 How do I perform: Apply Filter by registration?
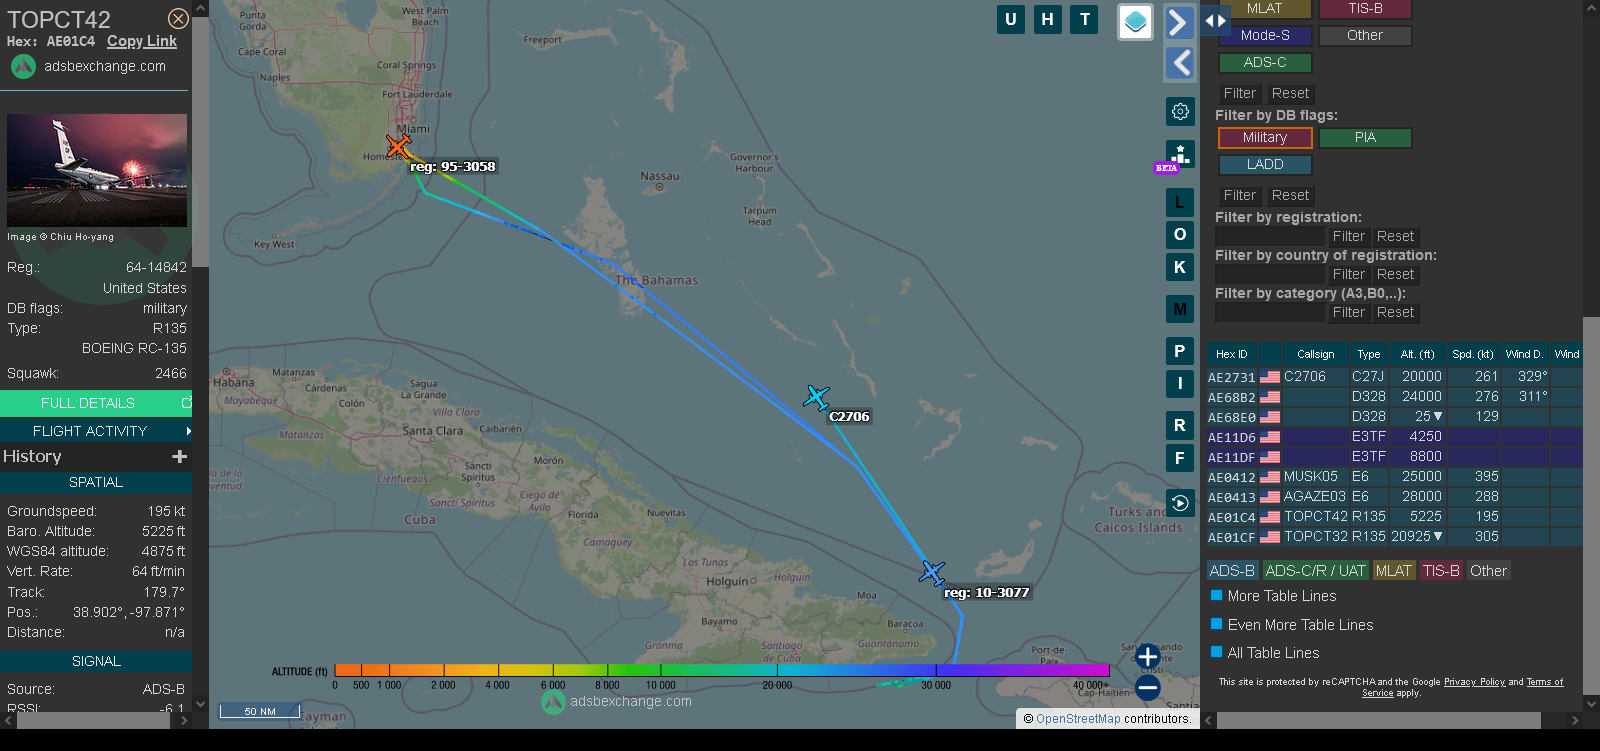tap(1348, 237)
